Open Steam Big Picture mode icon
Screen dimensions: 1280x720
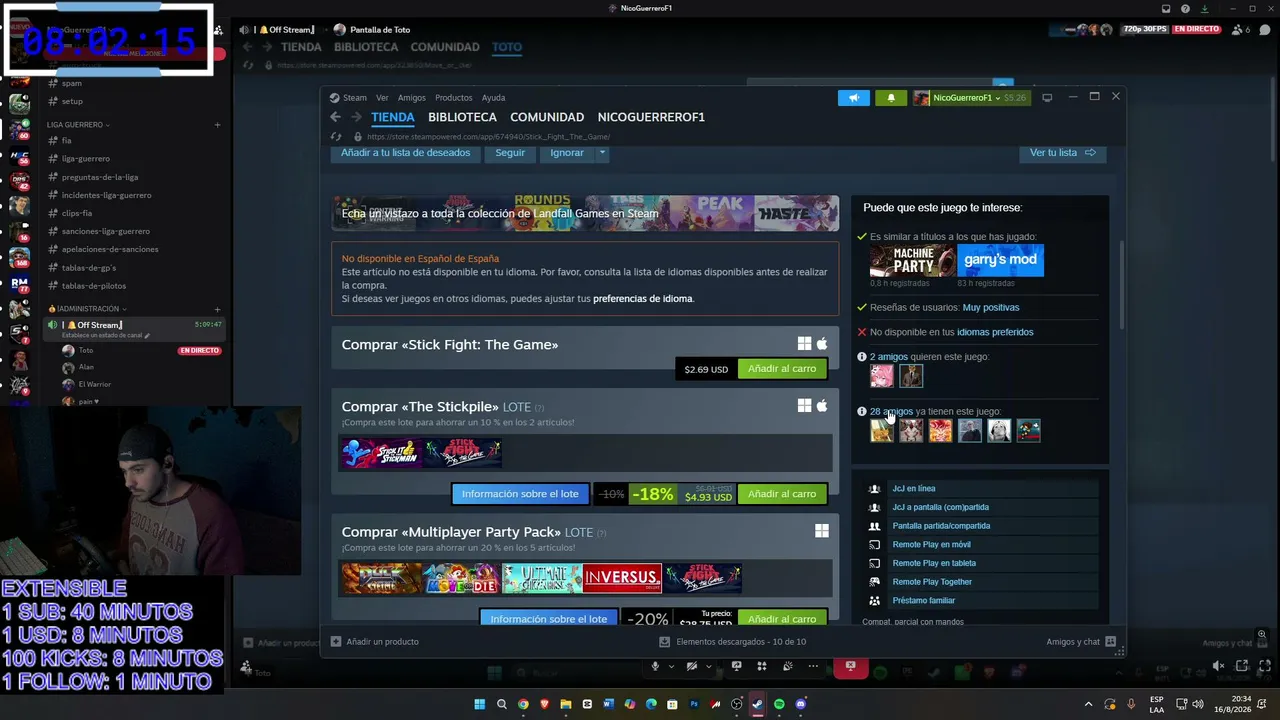[x=1047, y=98]
